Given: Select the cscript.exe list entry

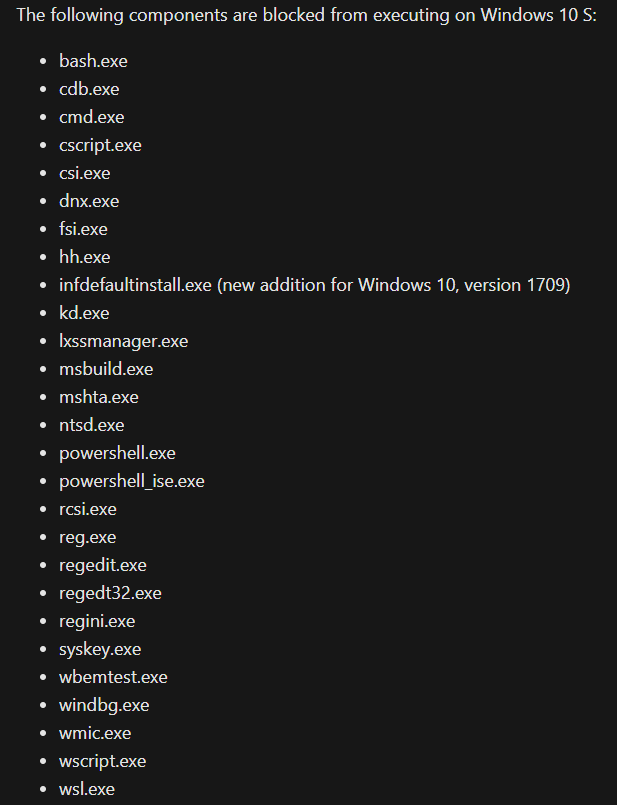Looking at the screenshot, I should pyautogui.click(x=100, y=145).
